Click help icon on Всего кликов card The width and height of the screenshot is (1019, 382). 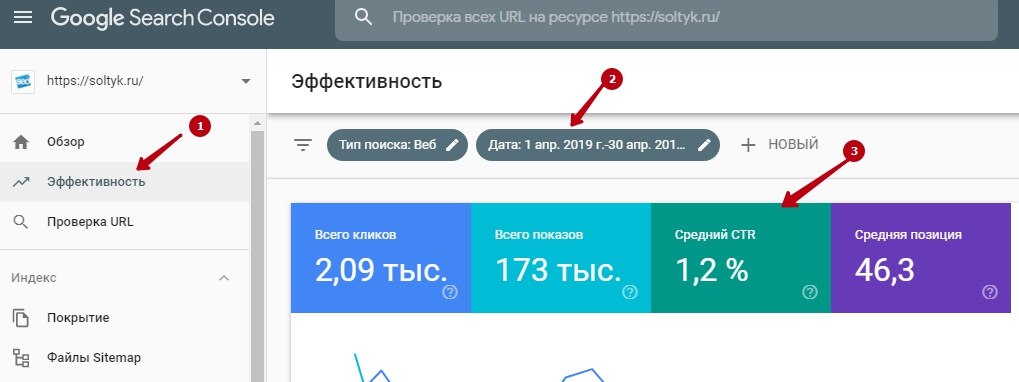pos(450,292)
